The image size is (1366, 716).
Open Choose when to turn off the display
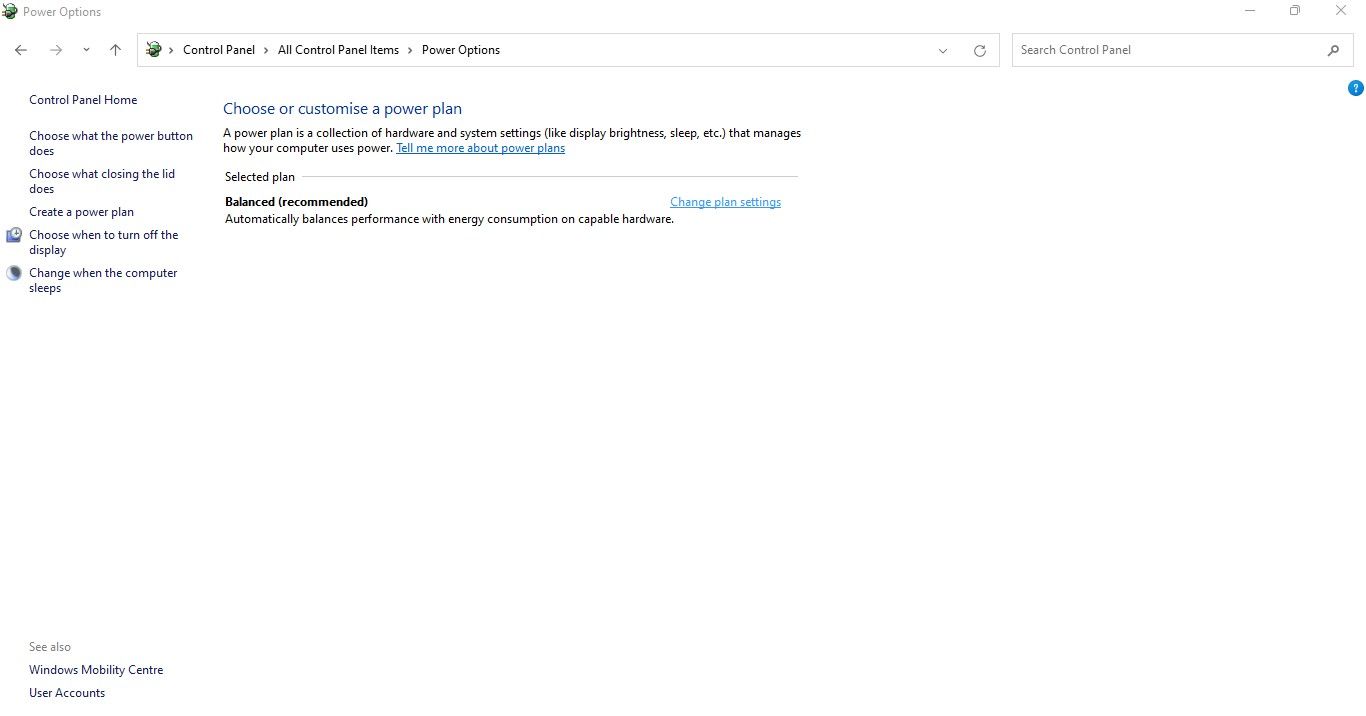coord(104,242)
